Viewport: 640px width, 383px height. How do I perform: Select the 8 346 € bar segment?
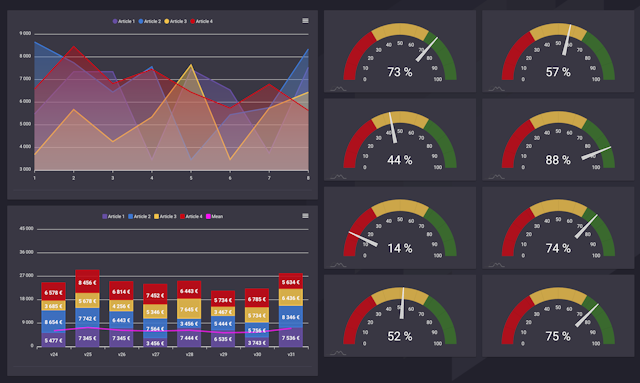point(291,317)
